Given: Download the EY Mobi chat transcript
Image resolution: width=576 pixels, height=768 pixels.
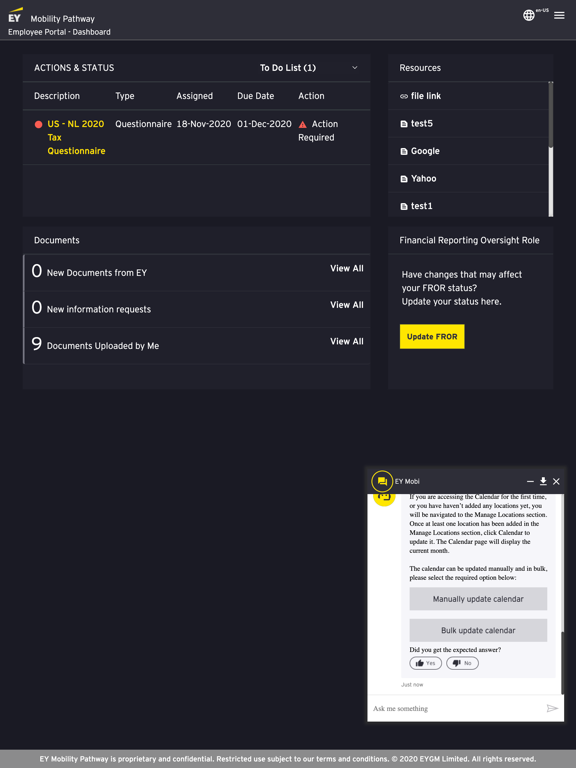Looking at the screenshot, I should tap(543, 481).
